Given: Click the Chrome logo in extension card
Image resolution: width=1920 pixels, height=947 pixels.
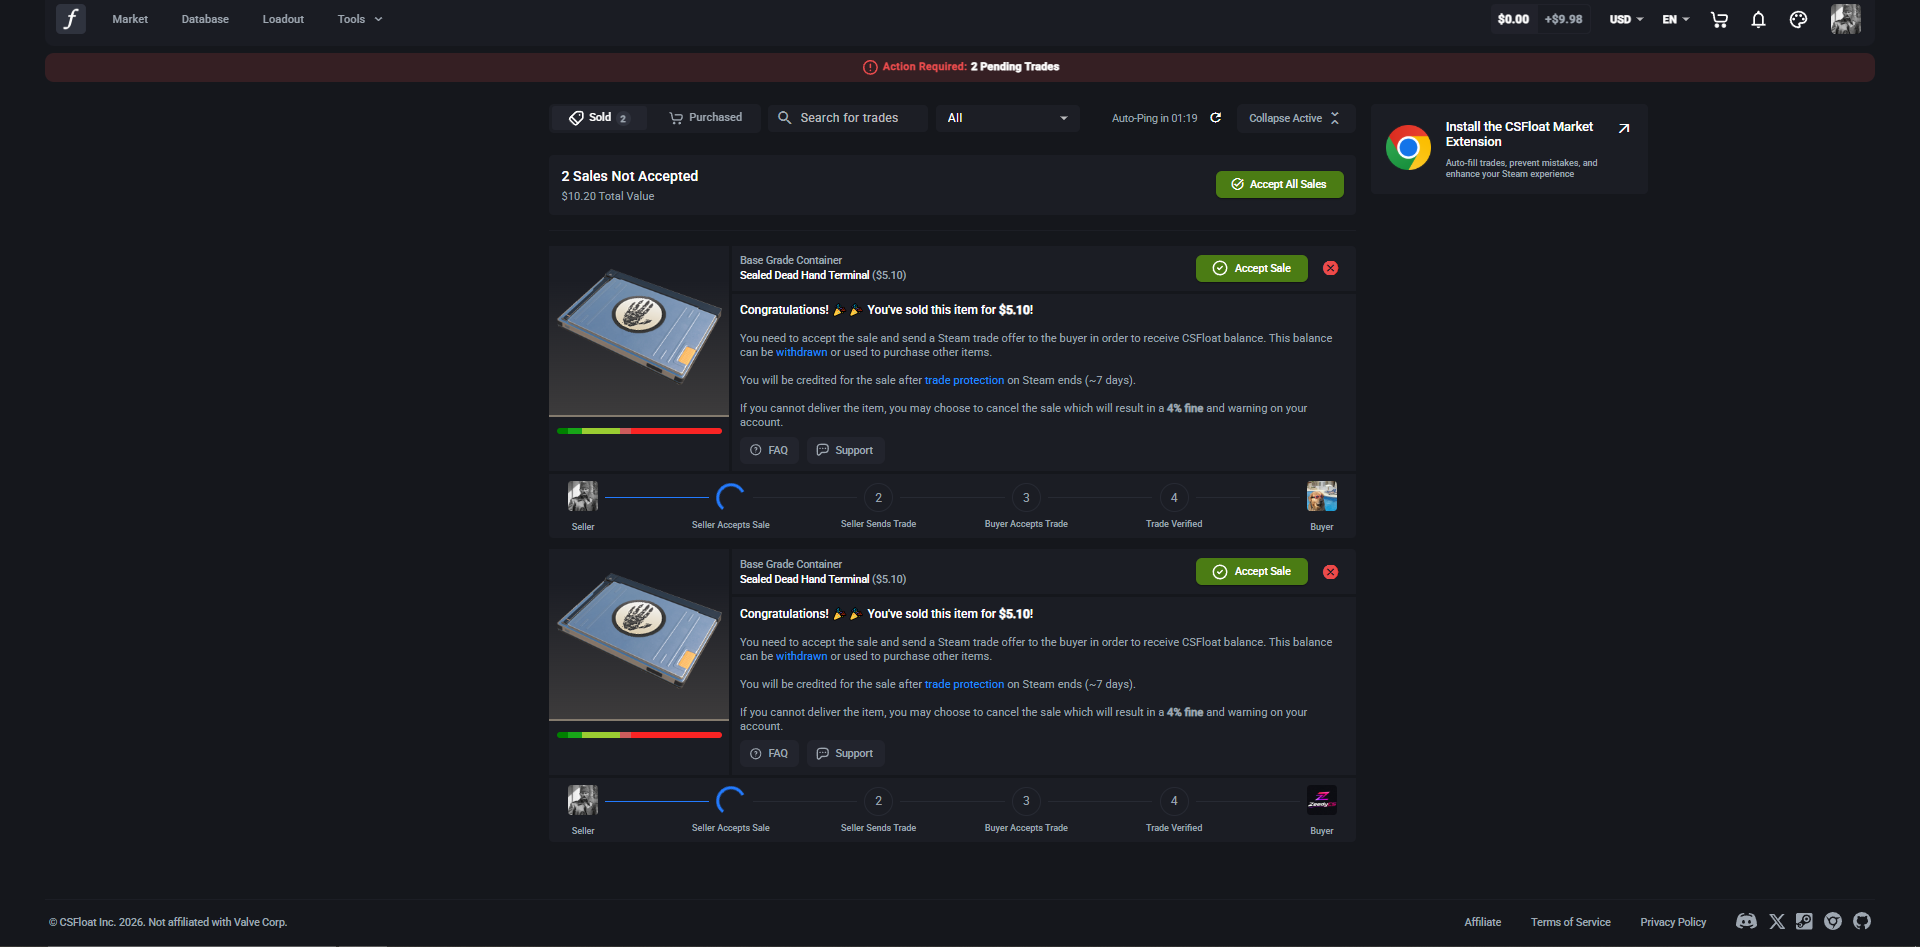Looking at the screenshot, I should 1408,148.
